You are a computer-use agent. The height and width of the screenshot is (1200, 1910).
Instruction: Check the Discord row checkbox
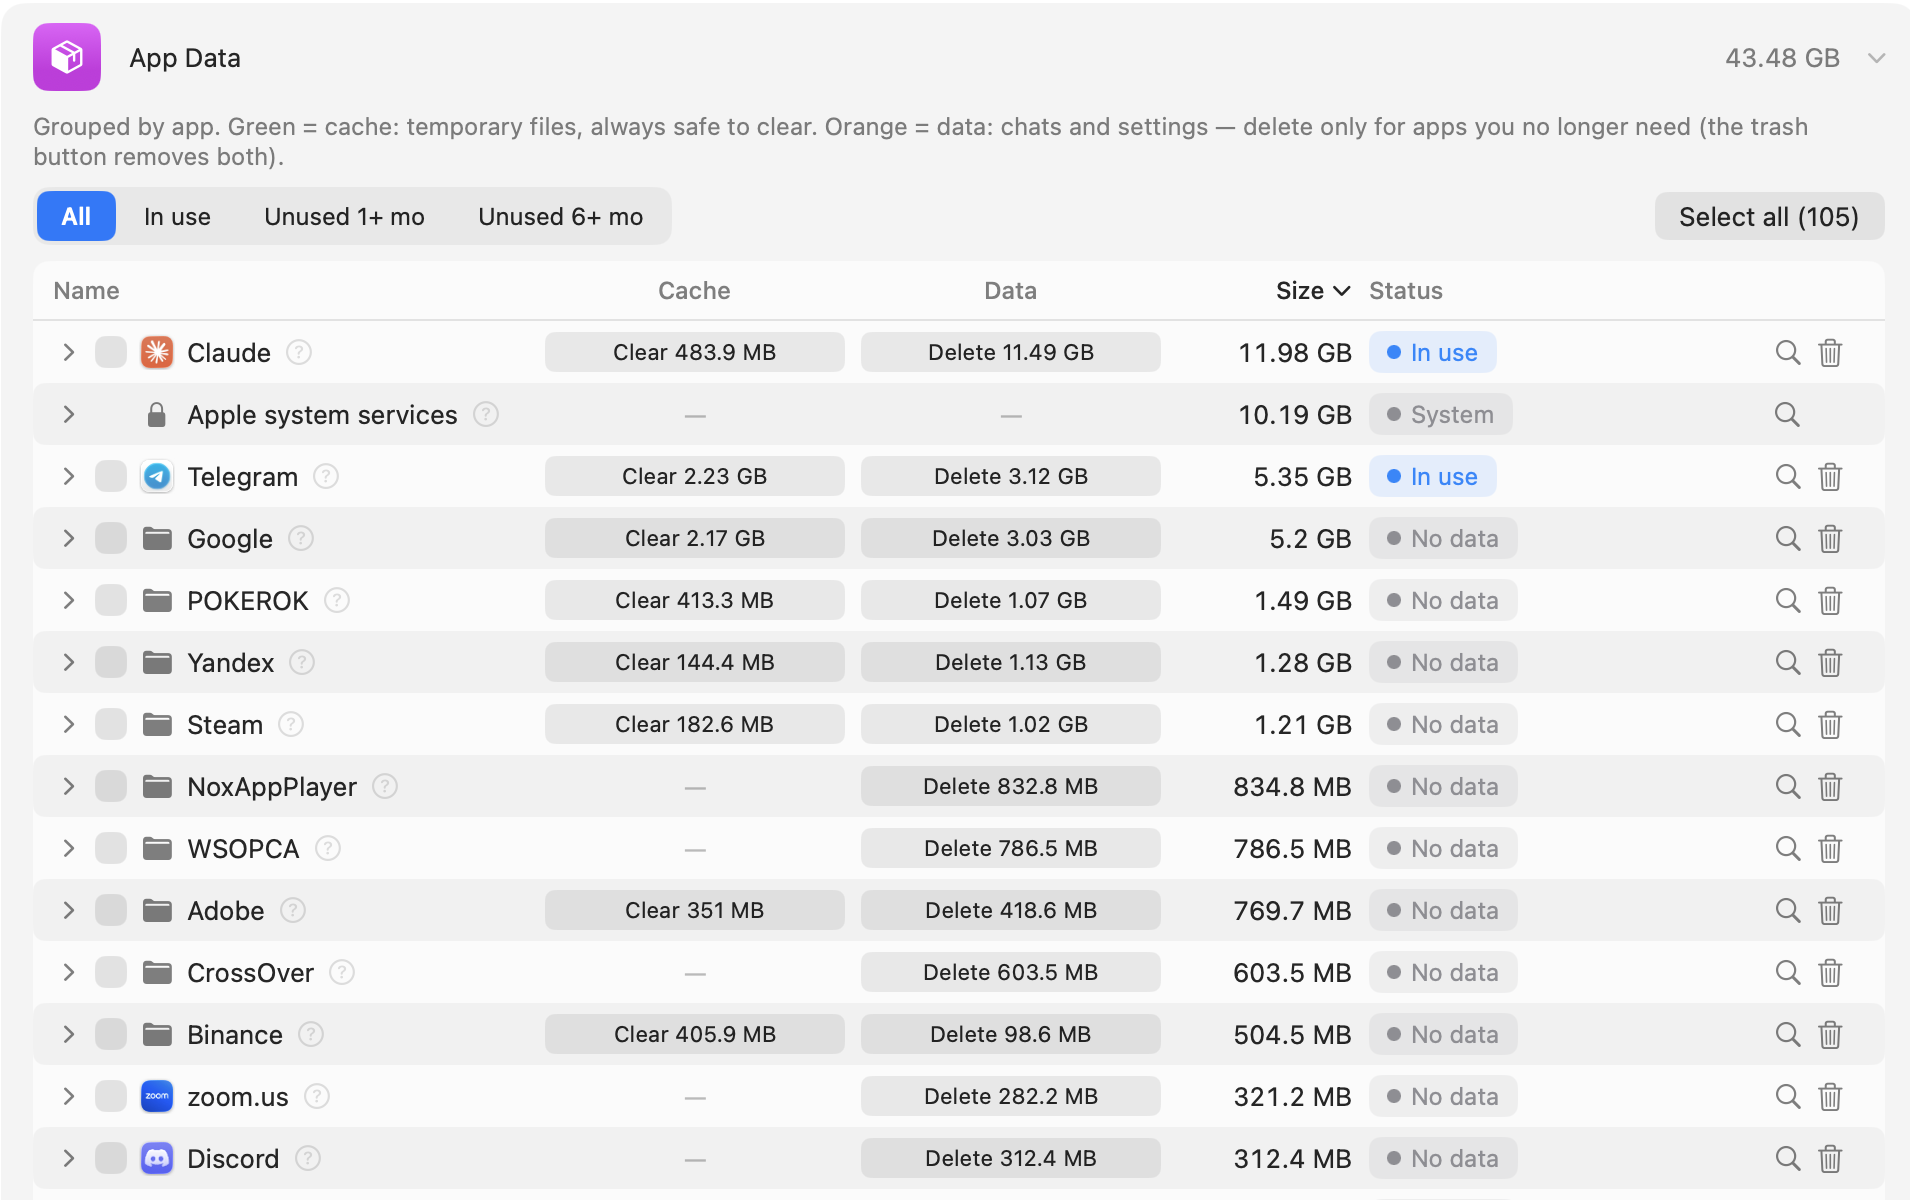click(110, 1158)
